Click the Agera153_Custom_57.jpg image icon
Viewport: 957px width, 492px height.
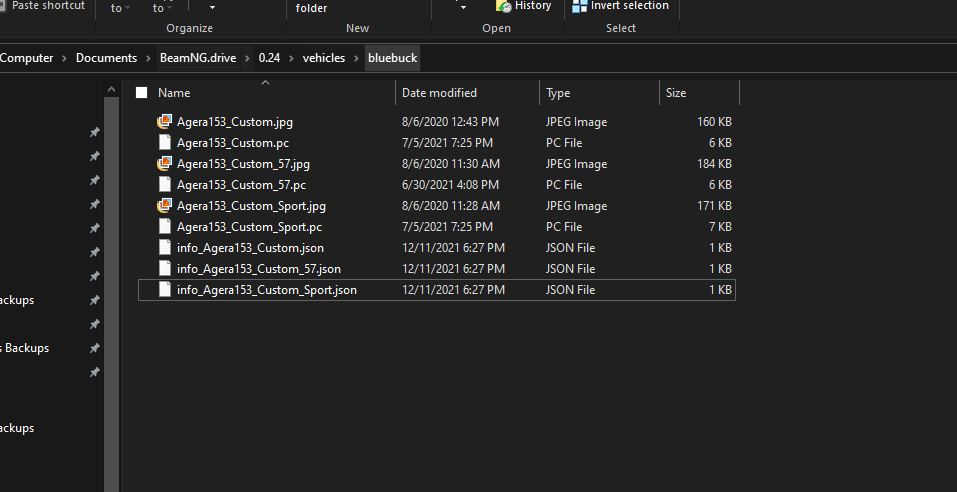pyautogui.click(x=164, y=164)
